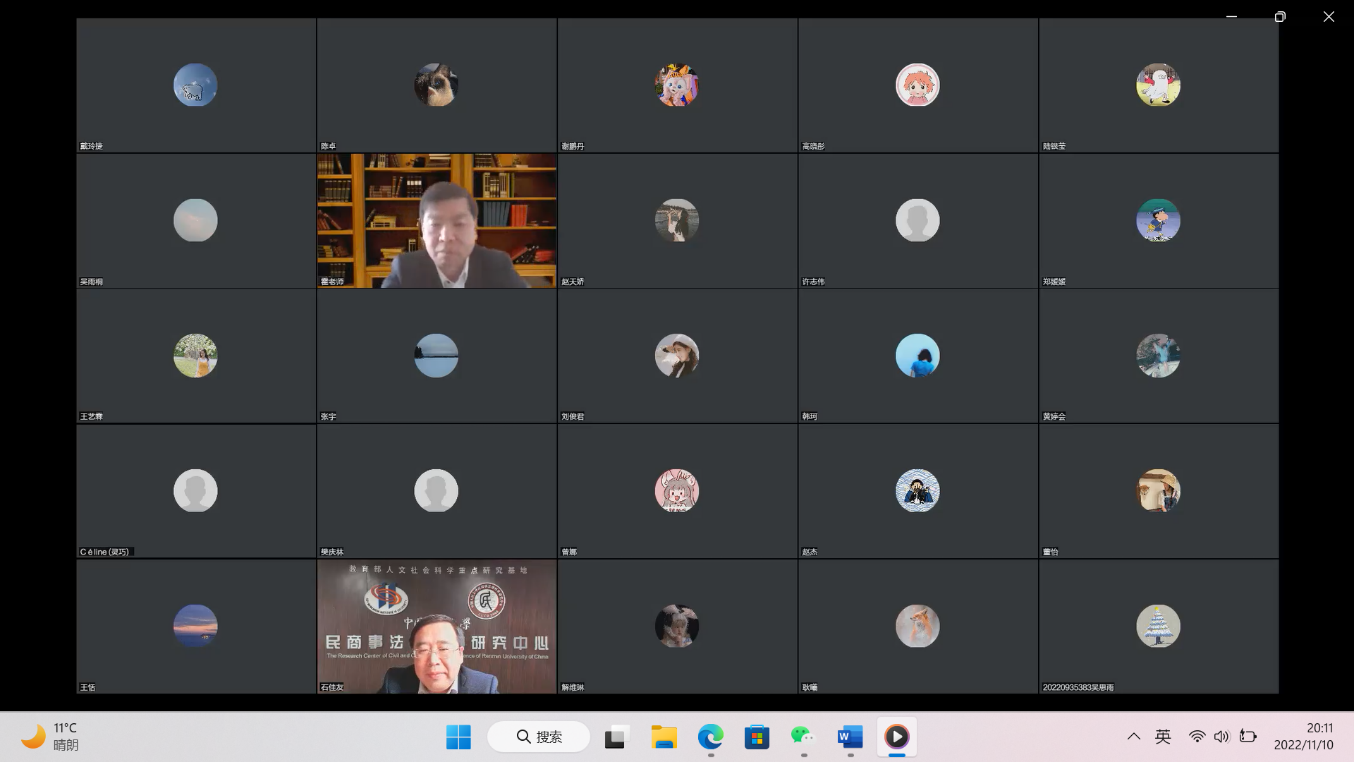Expand the hidden system tray icons

coord(1133,737)
